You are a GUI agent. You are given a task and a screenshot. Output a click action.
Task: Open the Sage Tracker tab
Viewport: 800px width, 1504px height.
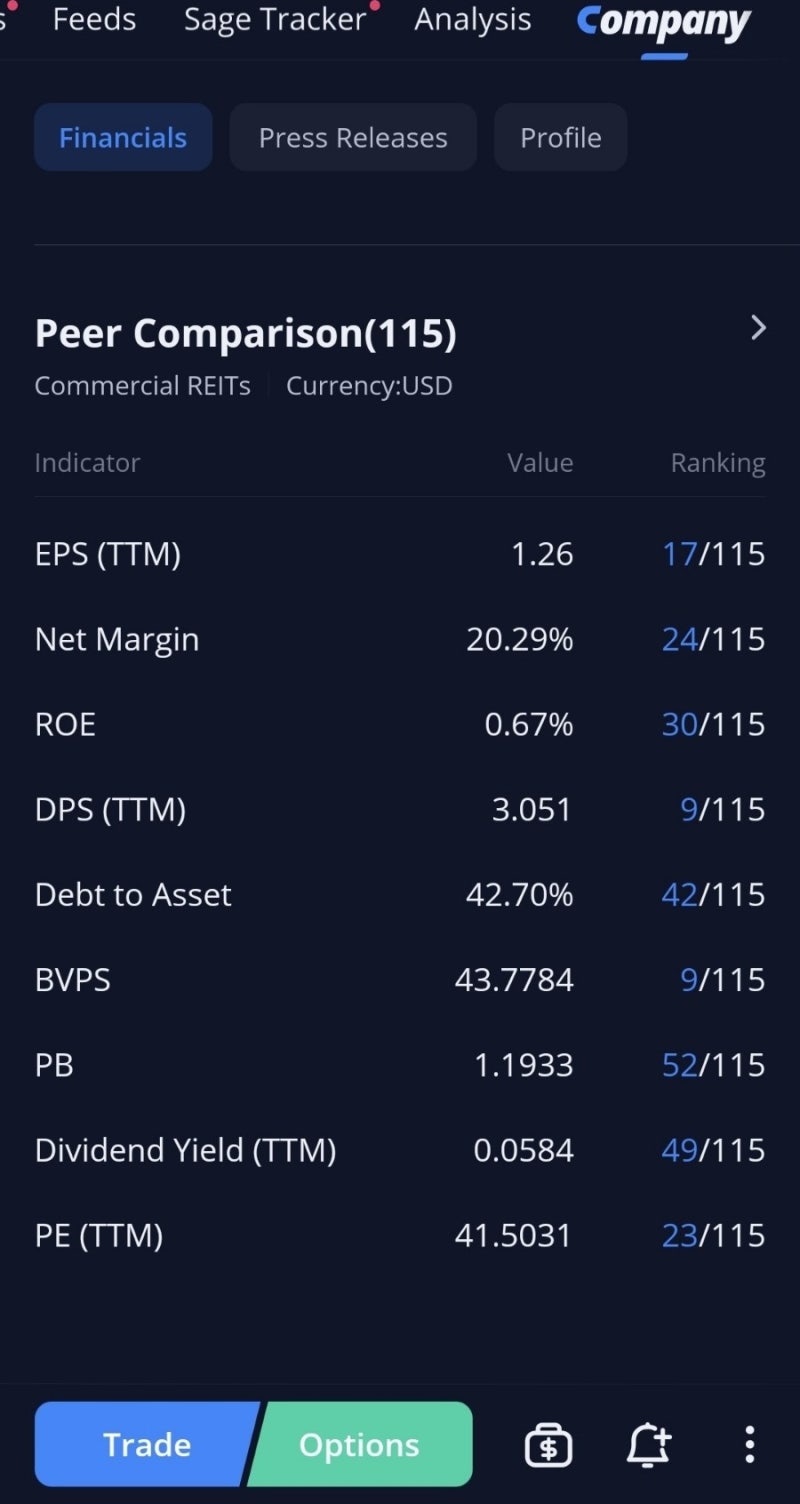[275, 20]
